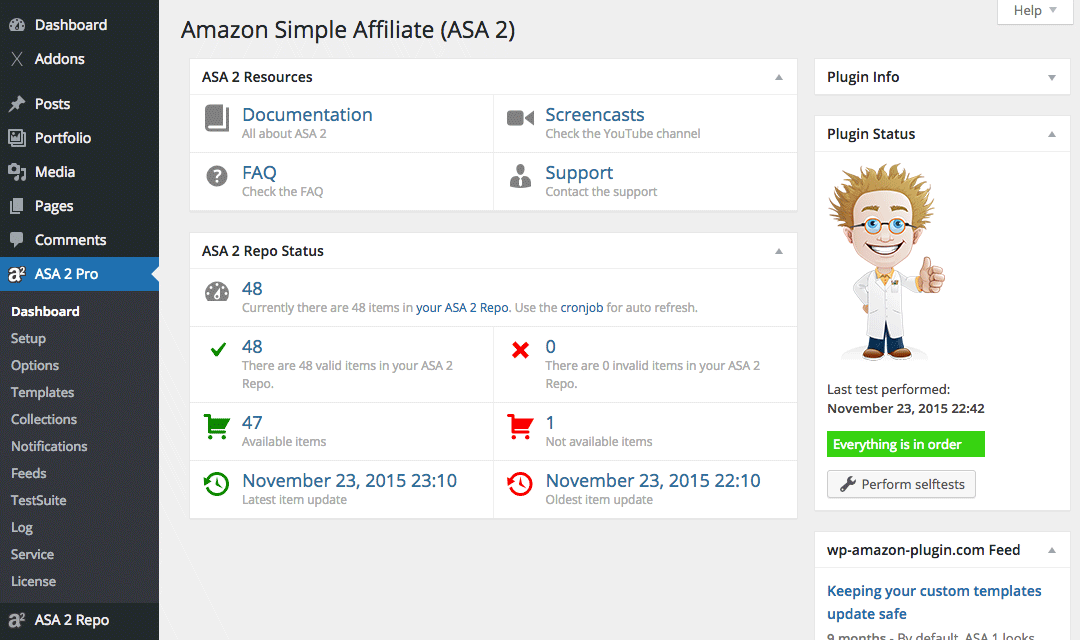Collapse the ASA 2 Repo Status panel
The width and height of the screenshot is (1080, 640).
point(779,251)
